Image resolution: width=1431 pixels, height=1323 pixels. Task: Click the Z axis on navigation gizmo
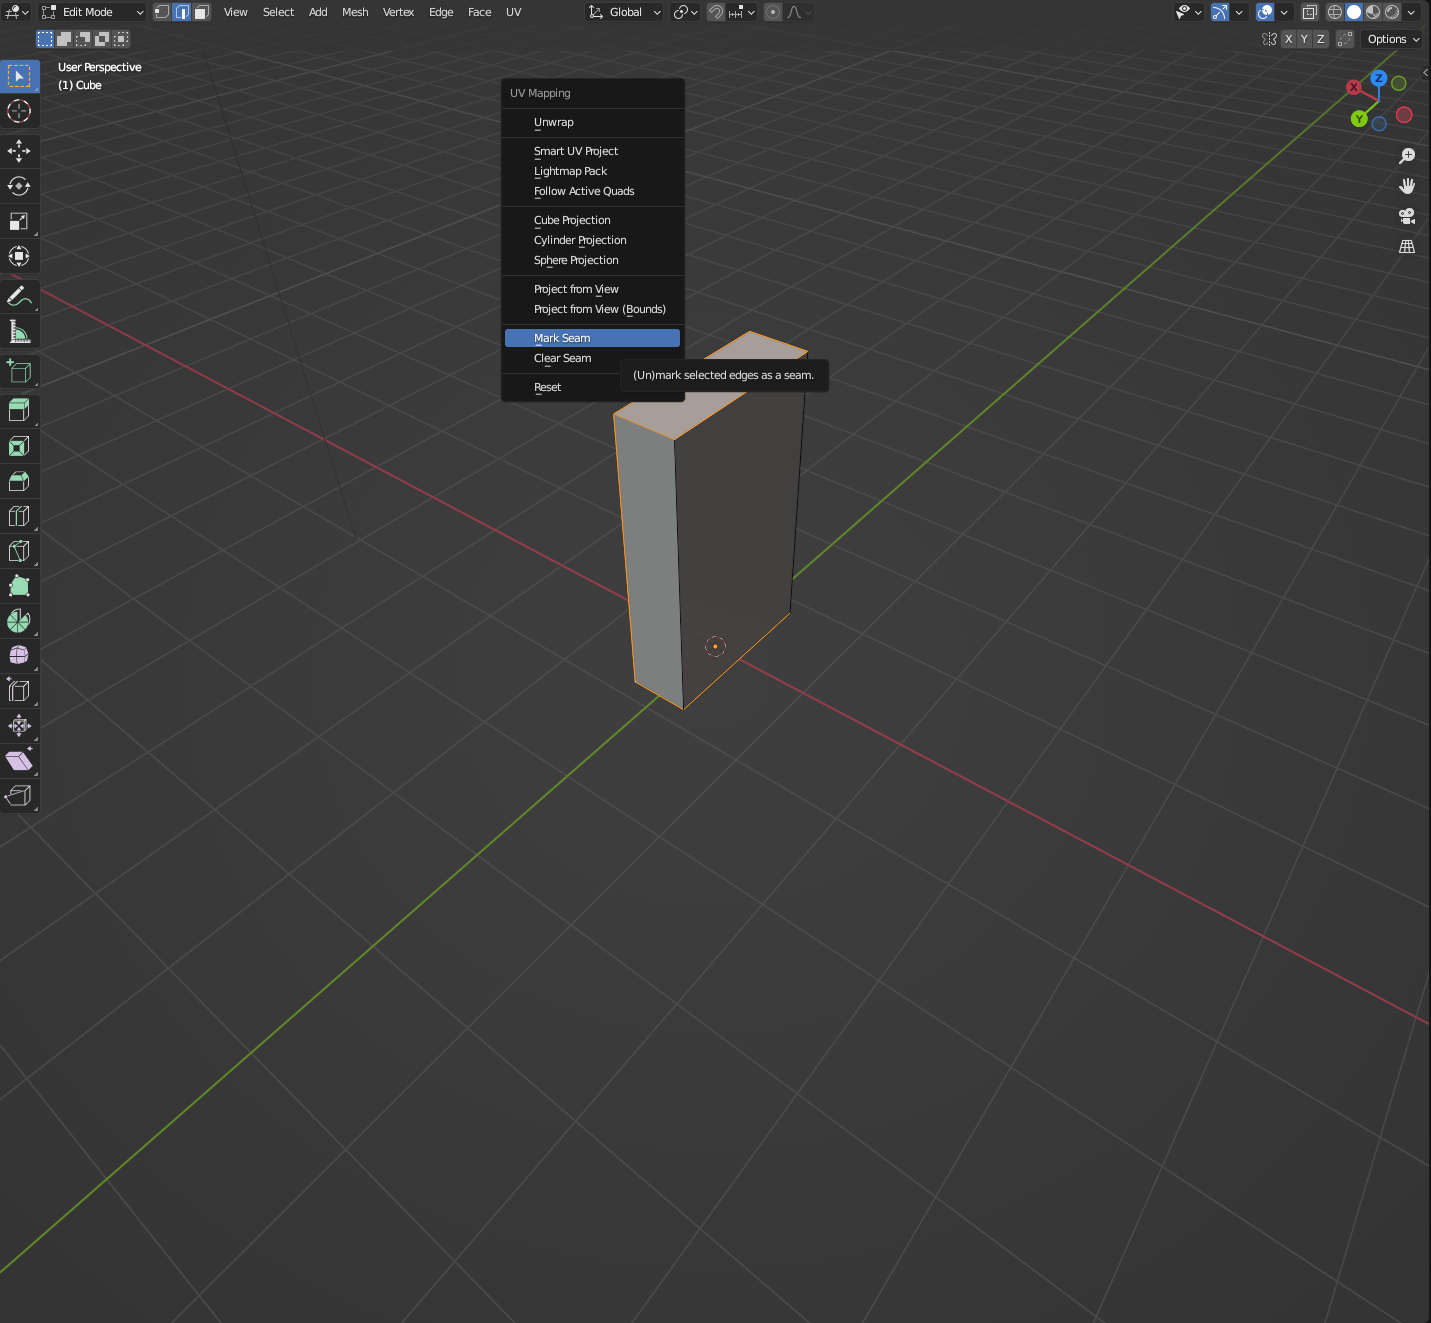(x=1379, y=78)
